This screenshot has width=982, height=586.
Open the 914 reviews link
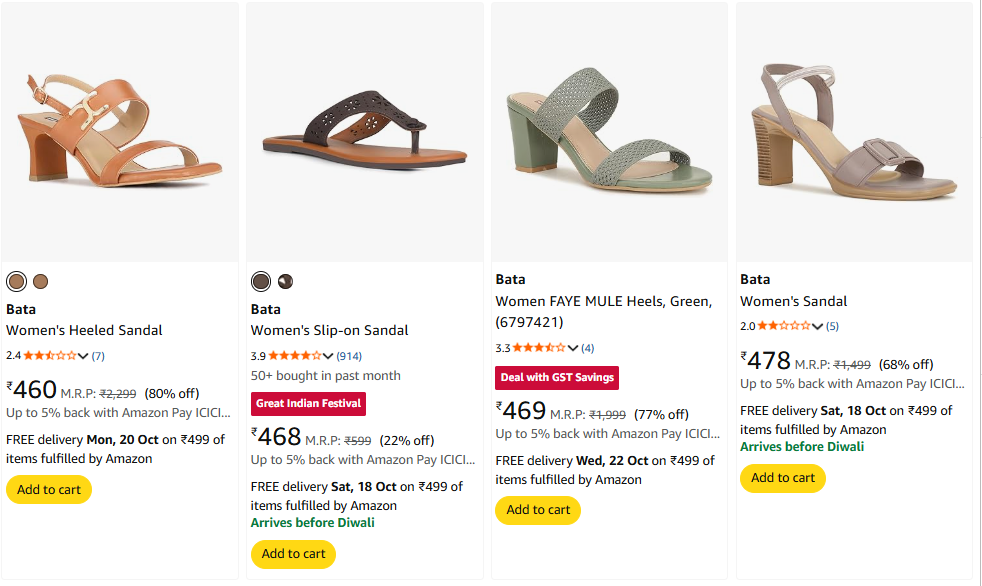point(349,355)
